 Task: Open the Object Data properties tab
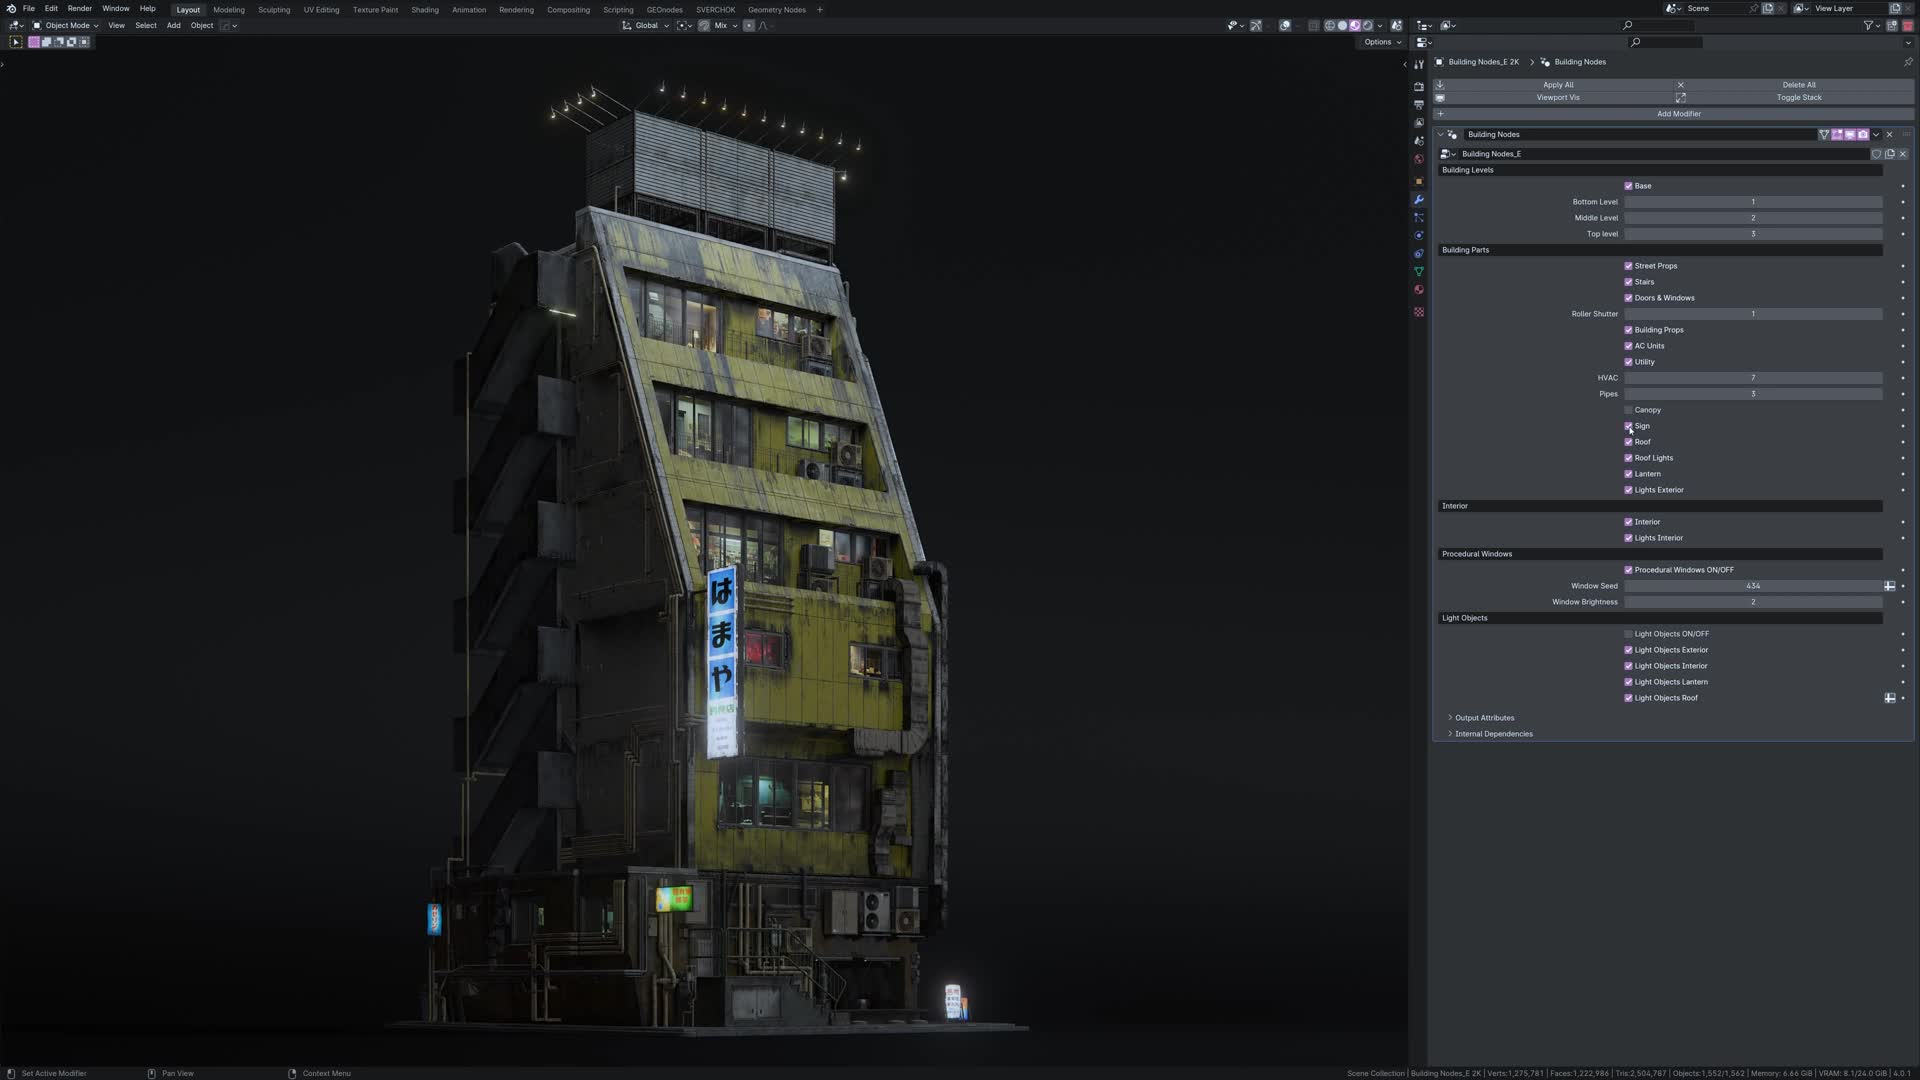(1418, 272)
